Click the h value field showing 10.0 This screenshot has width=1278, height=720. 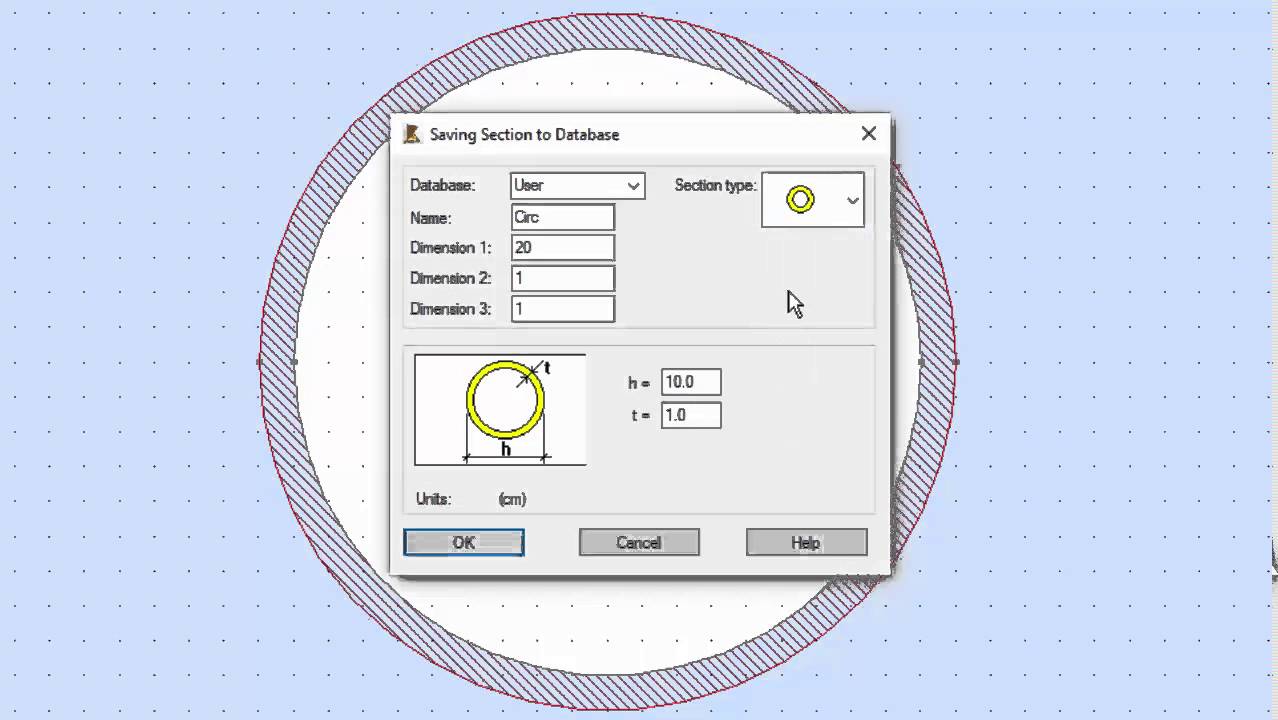click(691, 382)
